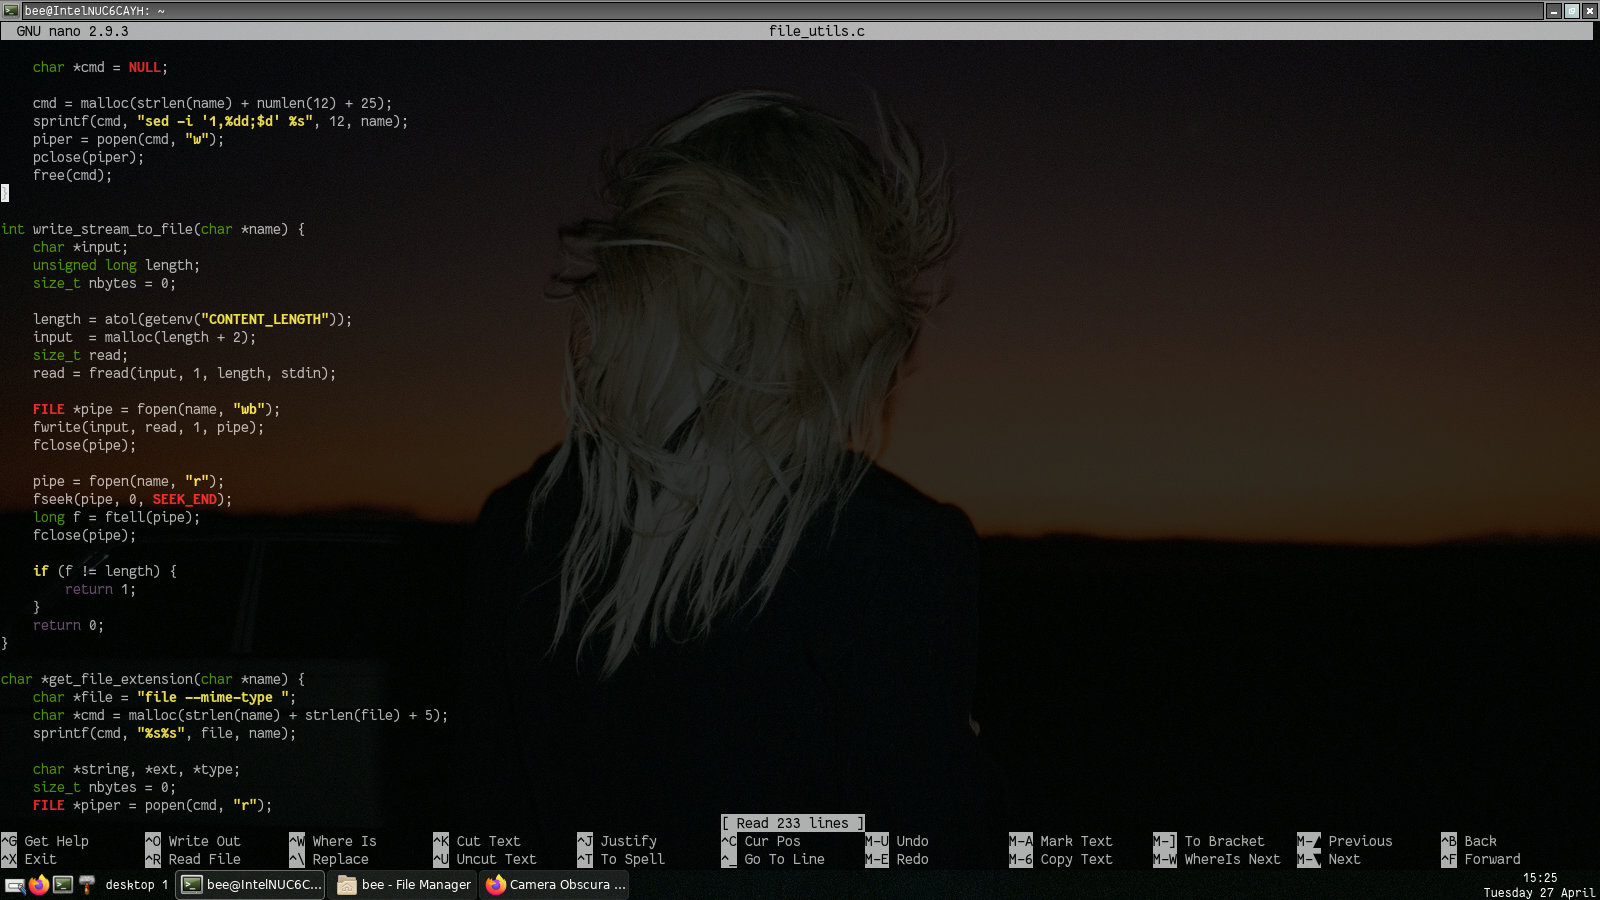Select the bee@IntelNUC6C terminal taskbar button
The height and width of the screenshot is (900, 1600).
tap(251, 885)
